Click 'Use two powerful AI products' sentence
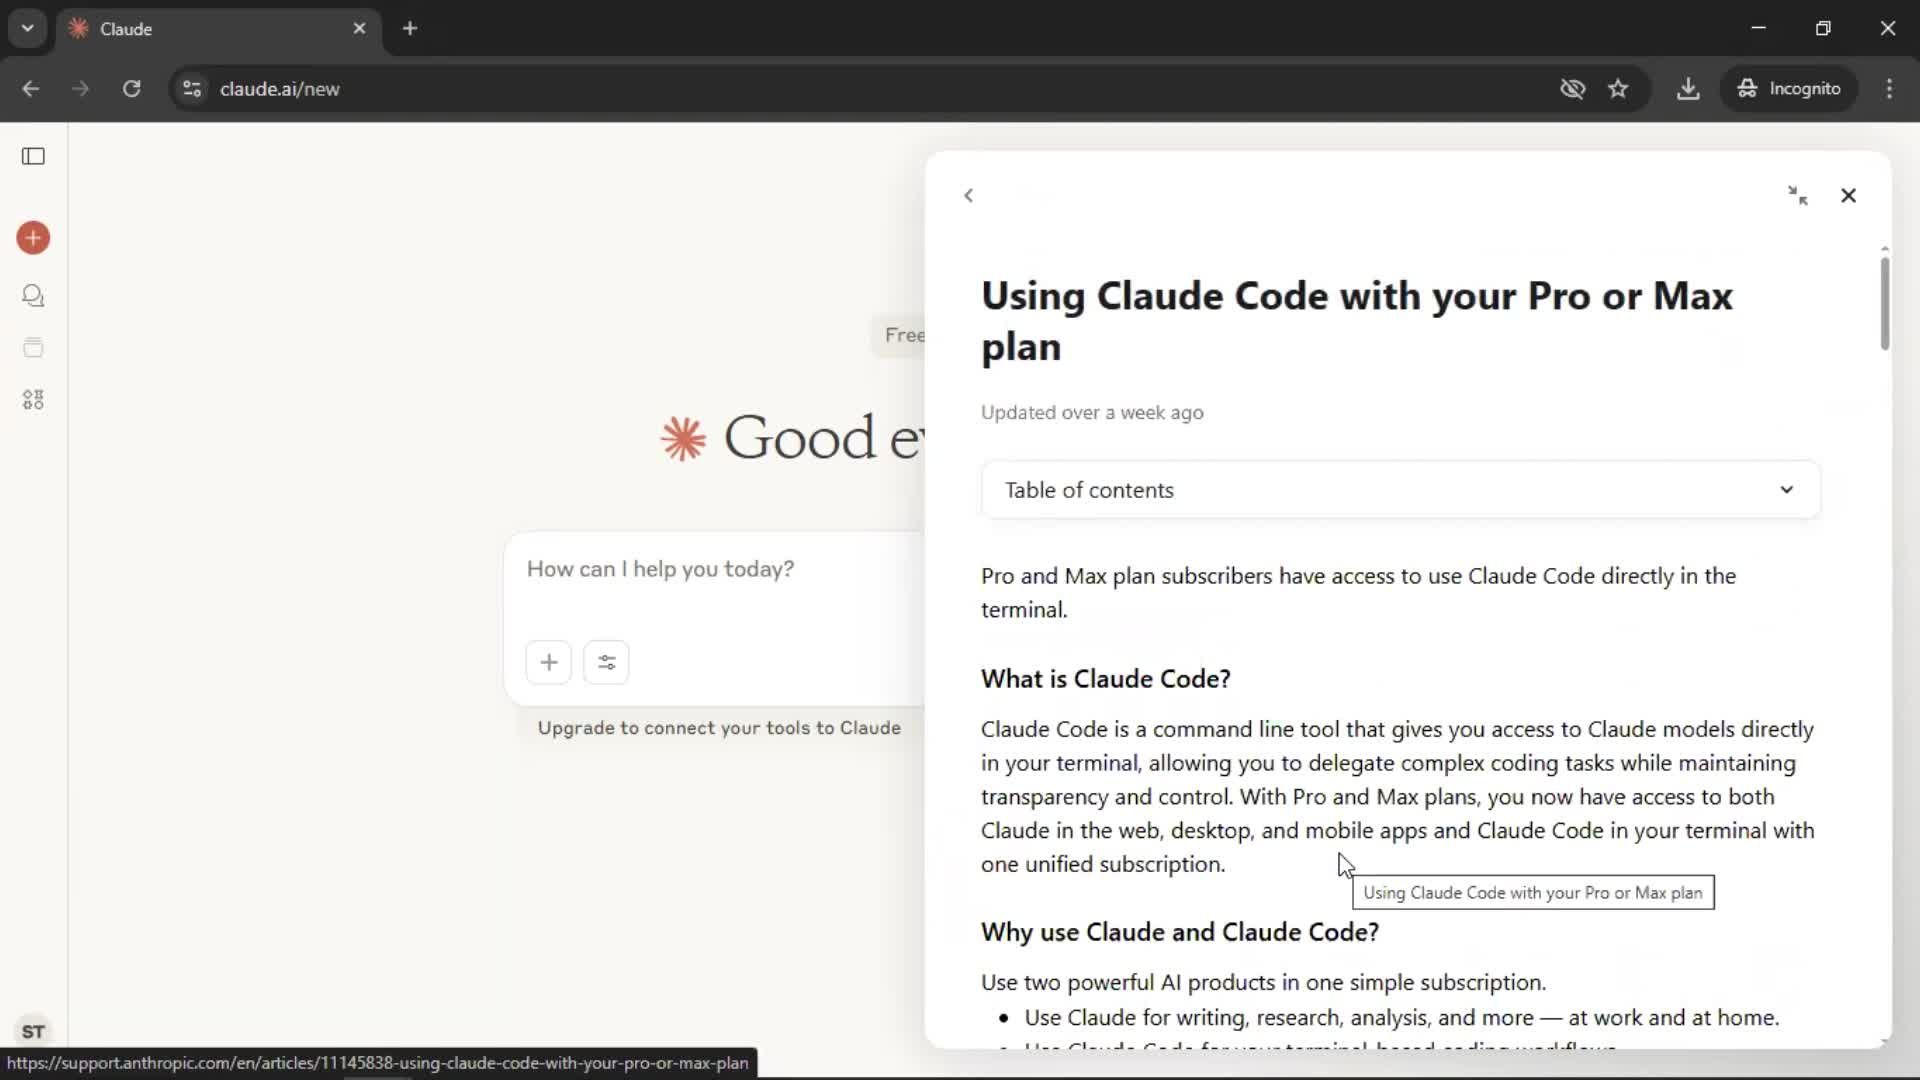The height and width of the screenshot is (1080, 1920). 1263,983
